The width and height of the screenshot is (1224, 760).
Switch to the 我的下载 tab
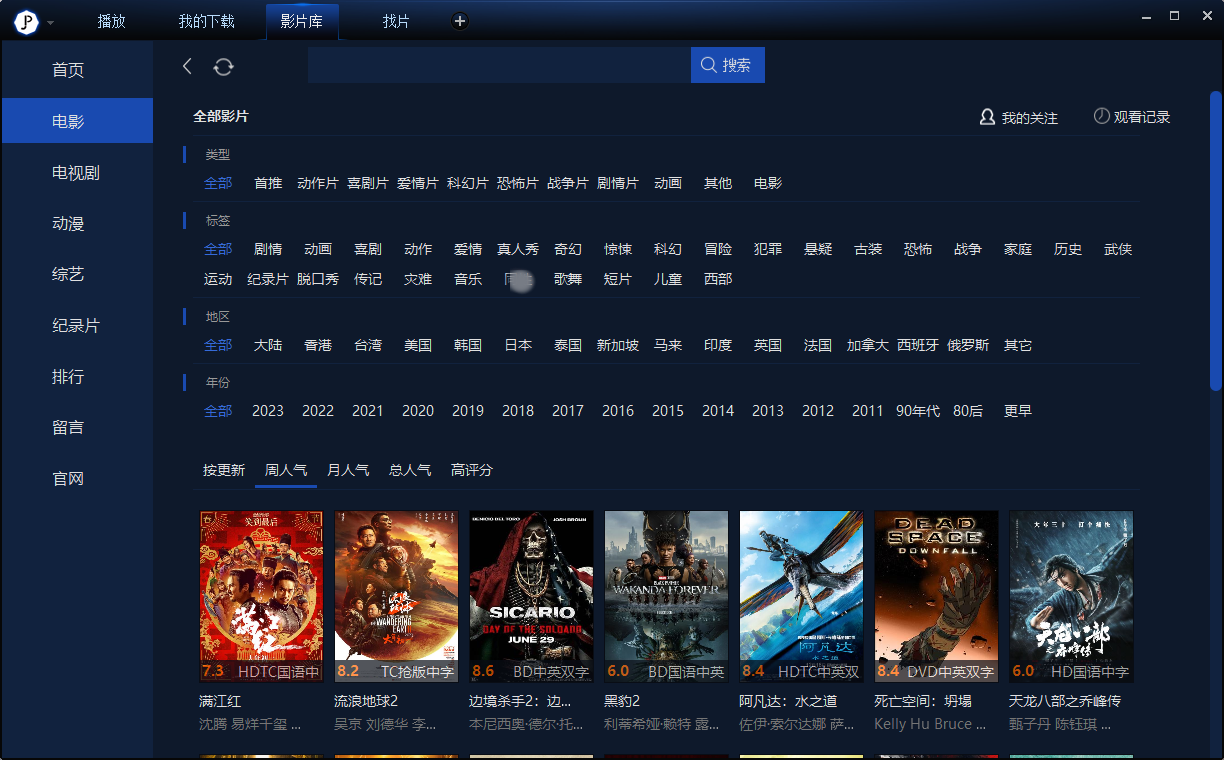(x=206, y=21)
